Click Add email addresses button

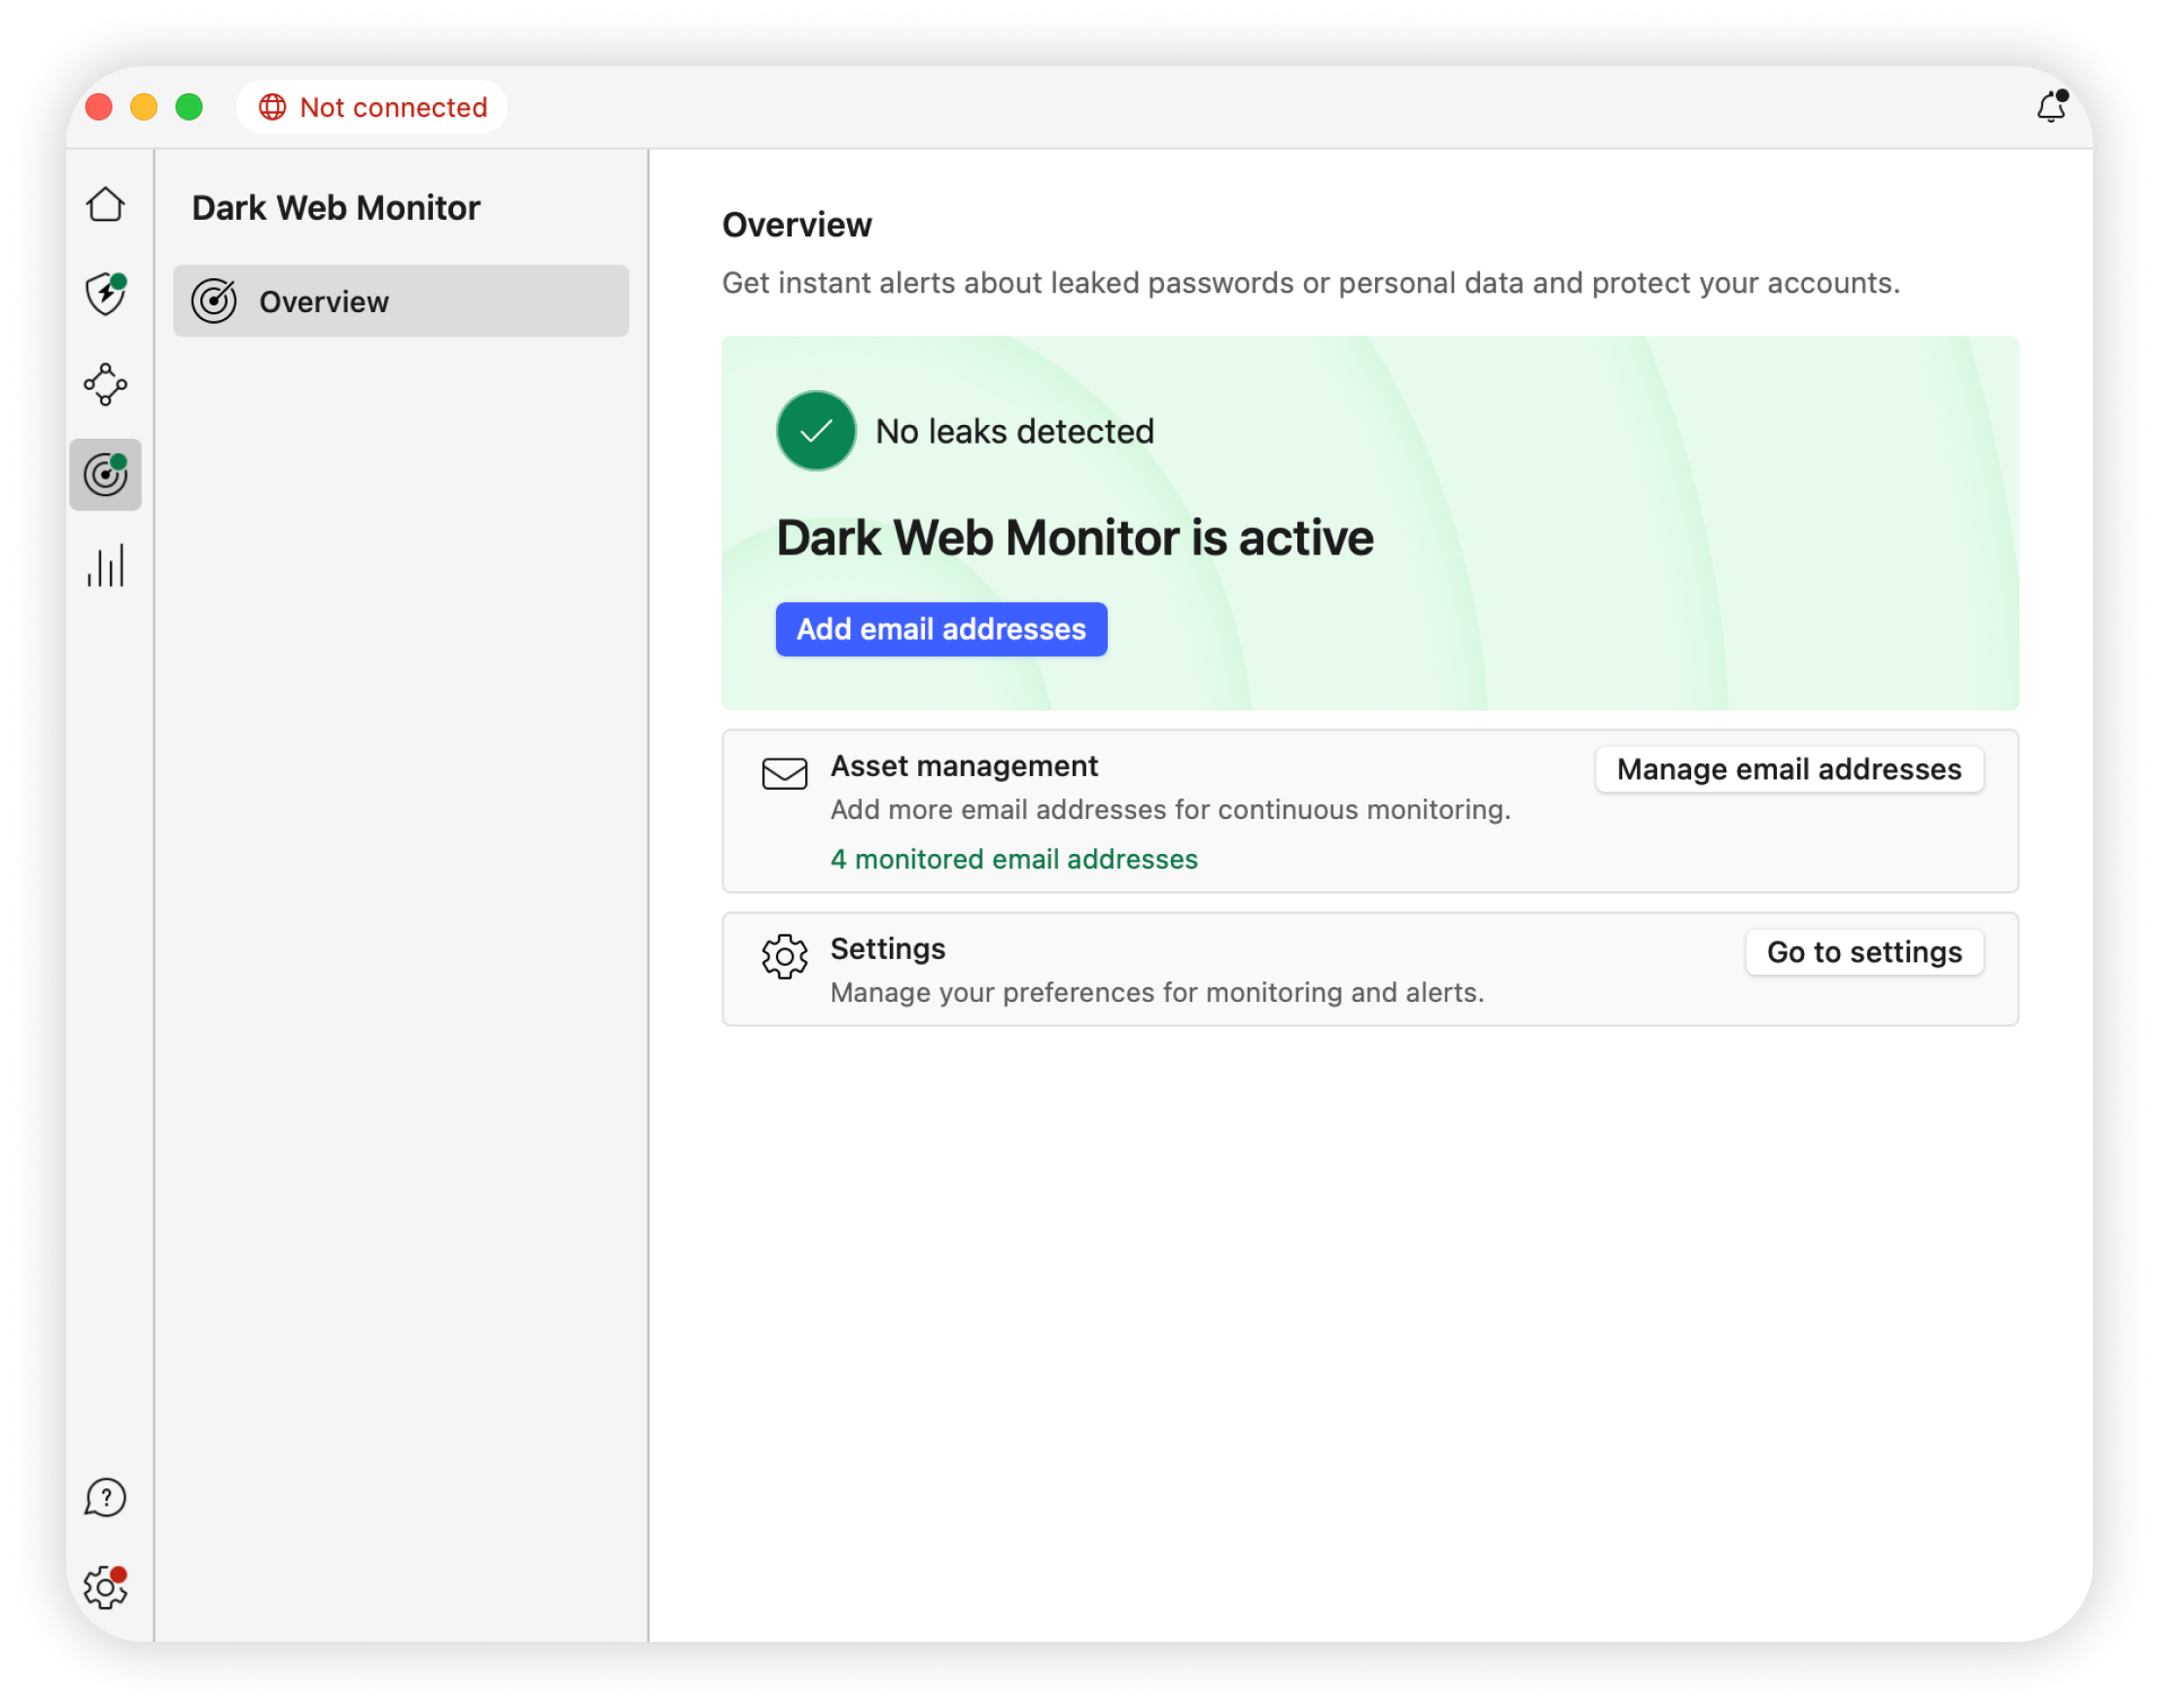941,629
